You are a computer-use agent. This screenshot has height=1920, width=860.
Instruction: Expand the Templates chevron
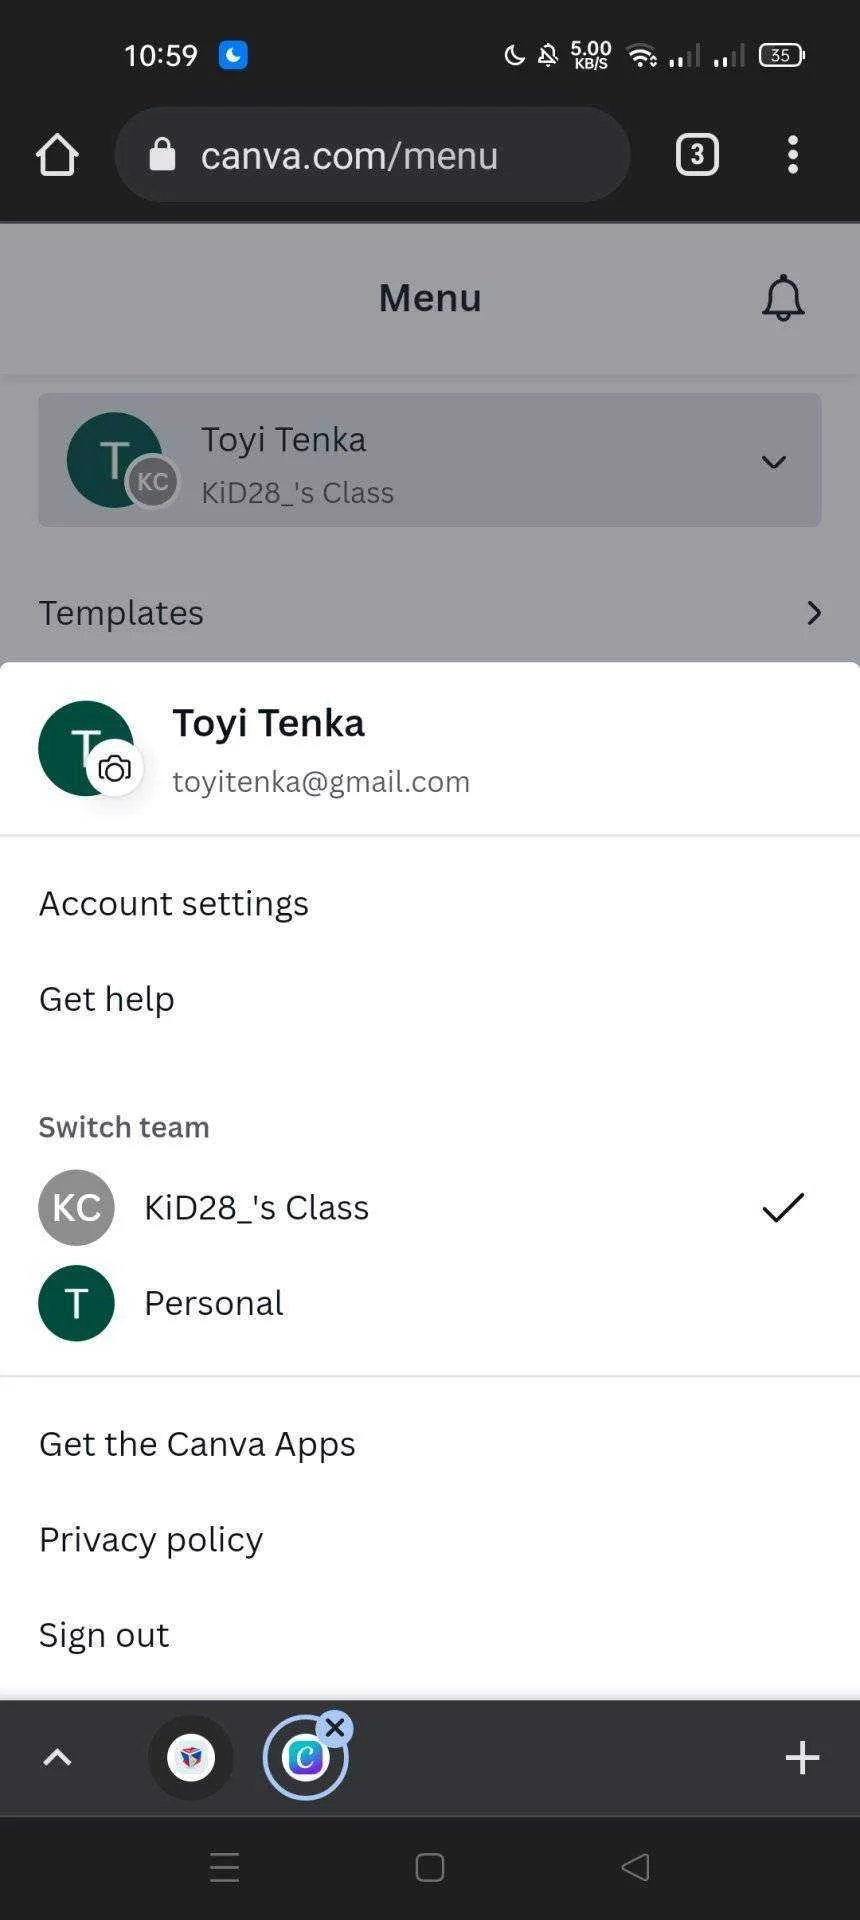pos(814,613)
